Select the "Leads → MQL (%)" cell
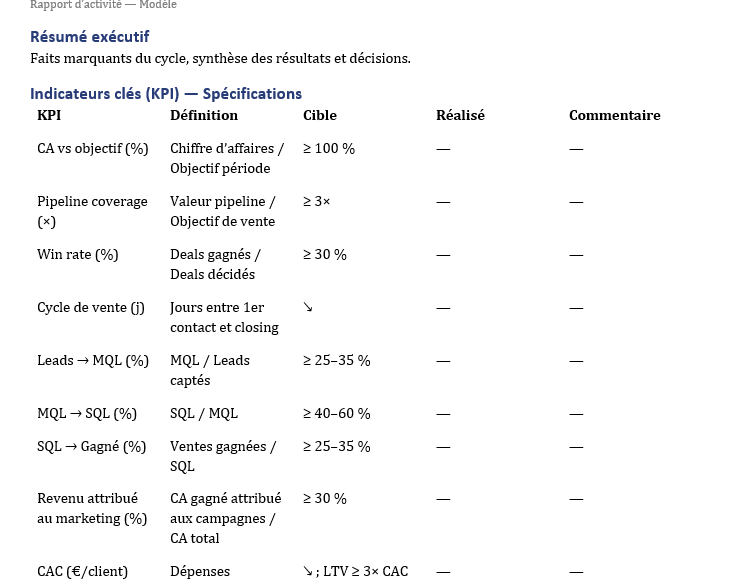The height and width of the screenshot is (586, 748). [x=92, y=360]
